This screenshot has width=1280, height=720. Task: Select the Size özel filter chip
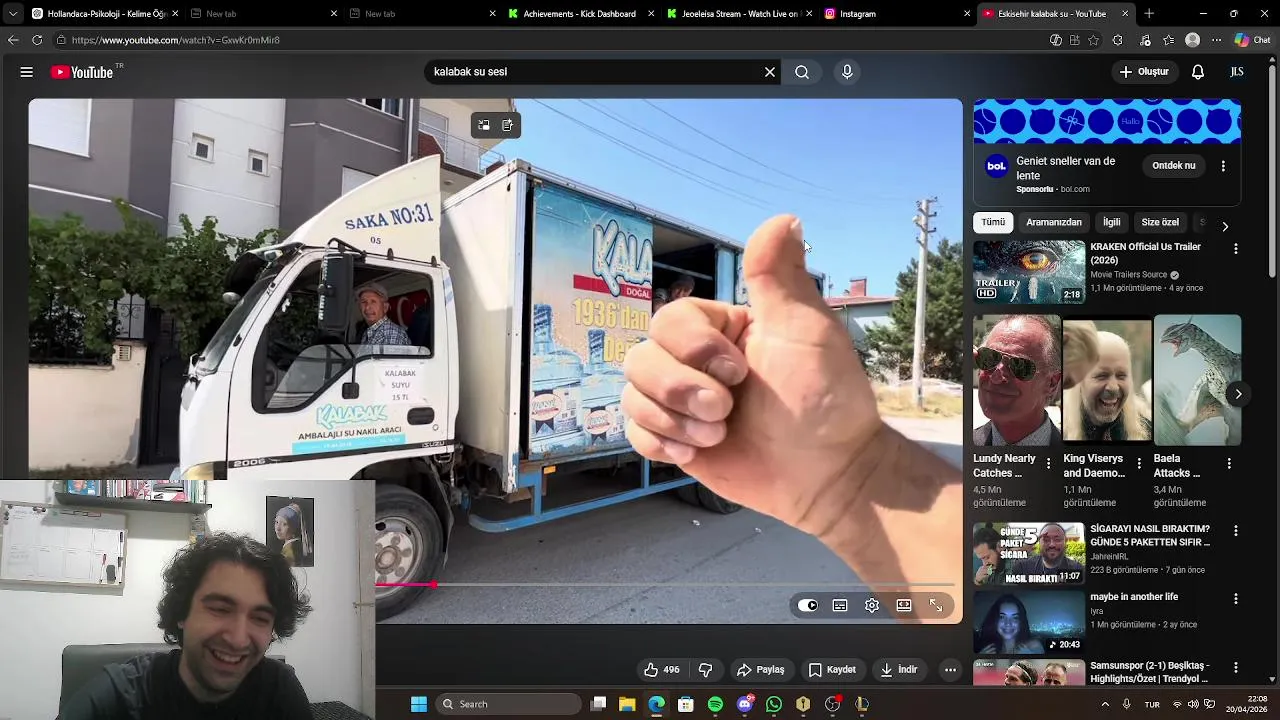coord(1160,222)
